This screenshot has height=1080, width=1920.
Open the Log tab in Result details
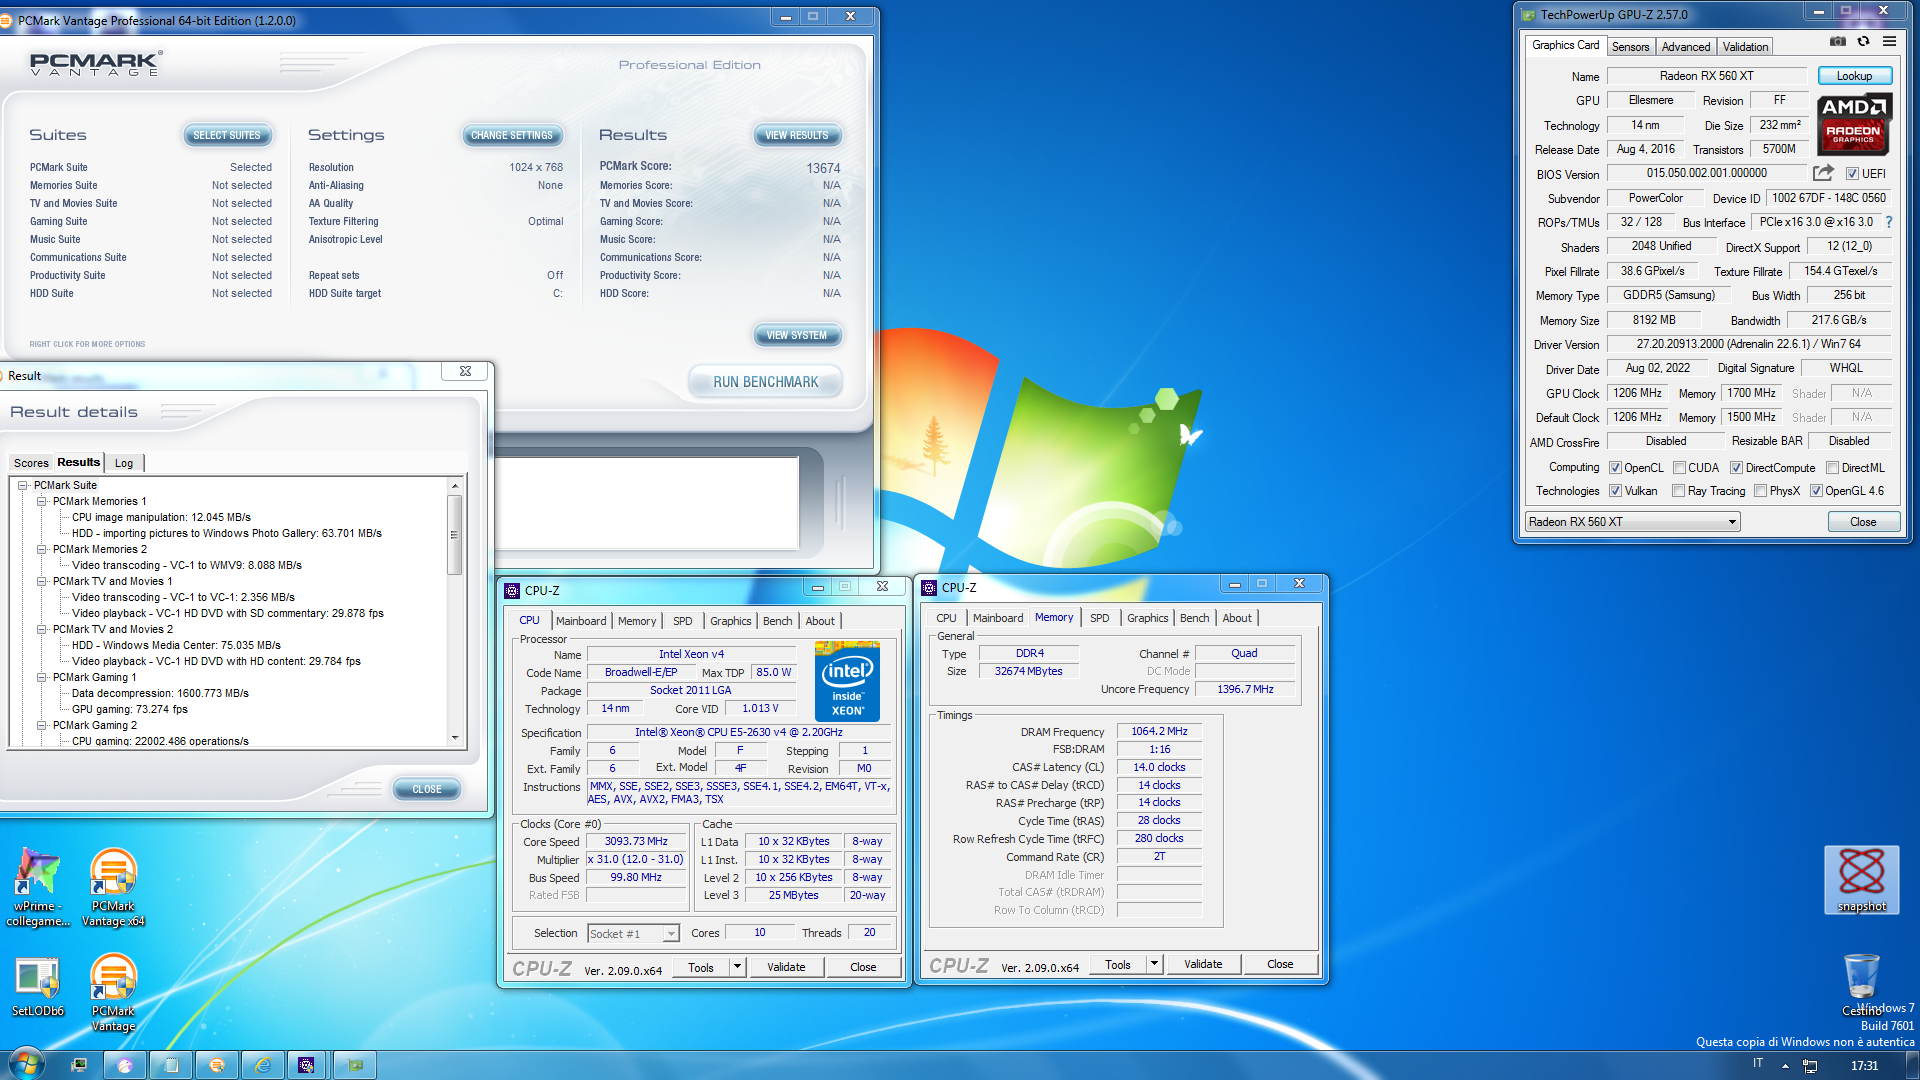point(124,463)
